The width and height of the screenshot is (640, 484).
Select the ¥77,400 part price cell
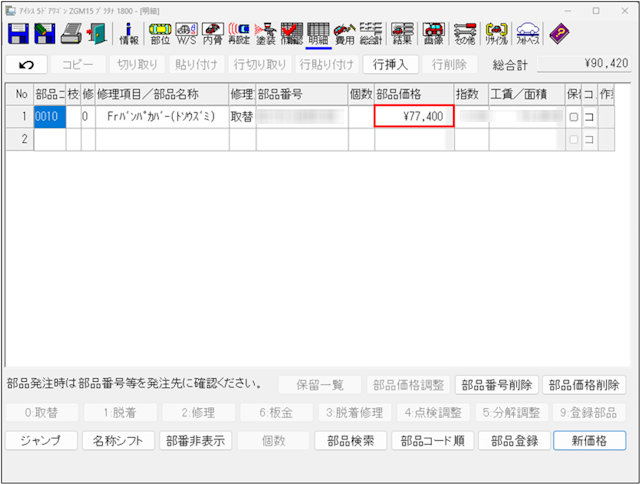(414, 116)
